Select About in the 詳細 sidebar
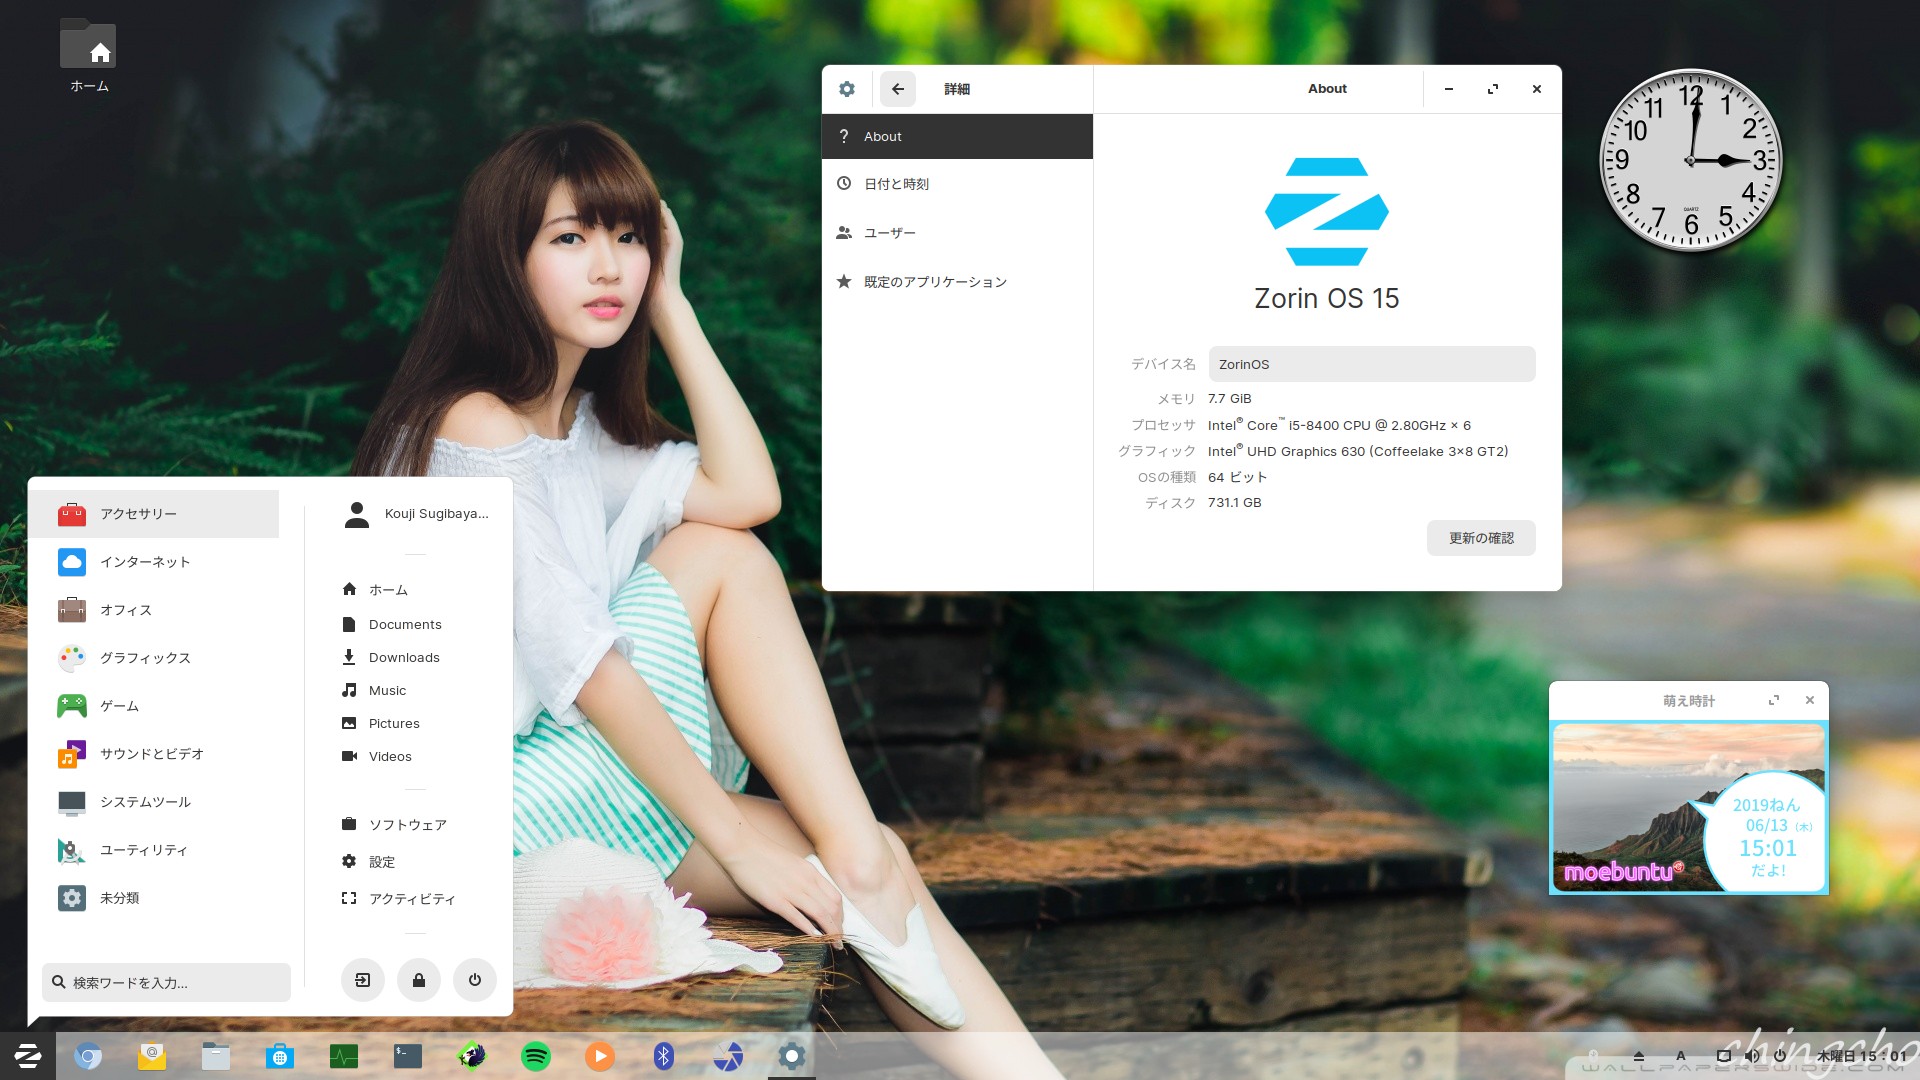 click(x=957, y=136)
